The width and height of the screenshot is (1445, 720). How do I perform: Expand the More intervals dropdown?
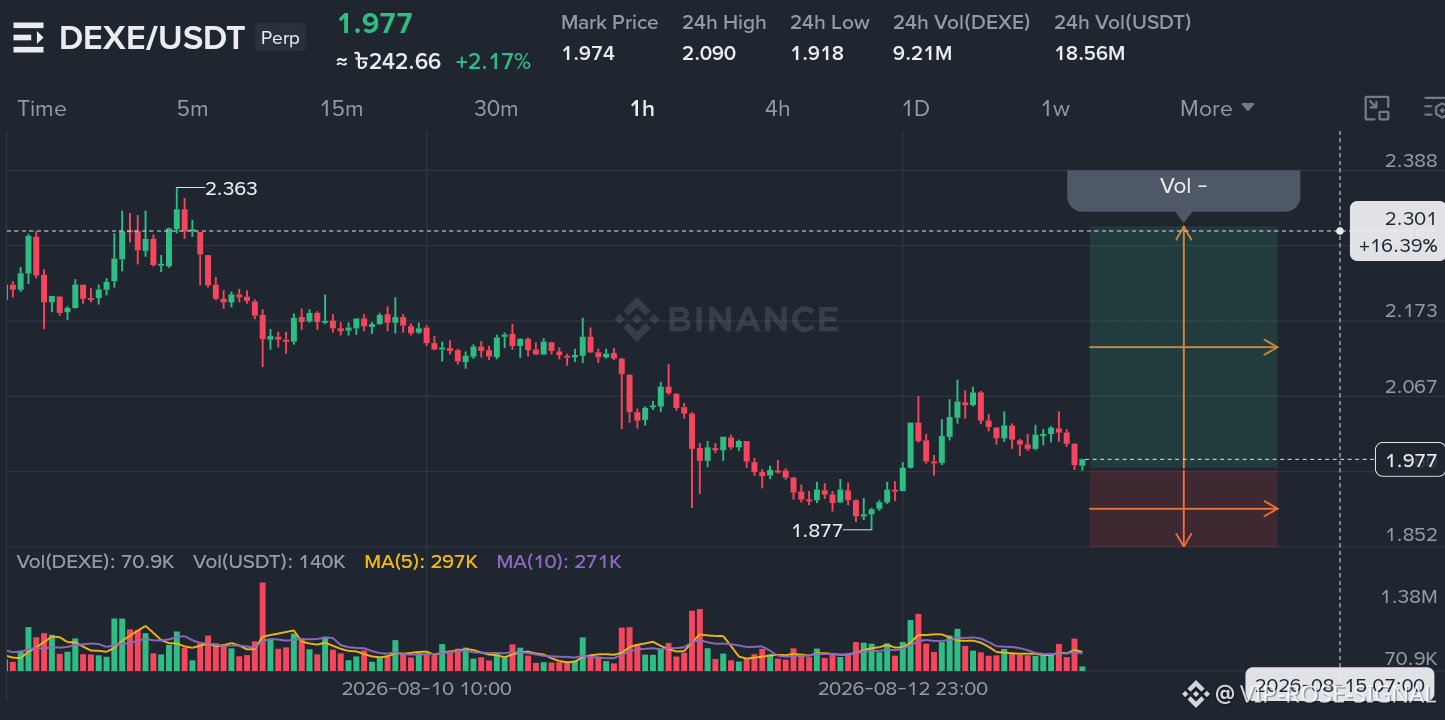pyautogui.click(x=1217, y=108)
